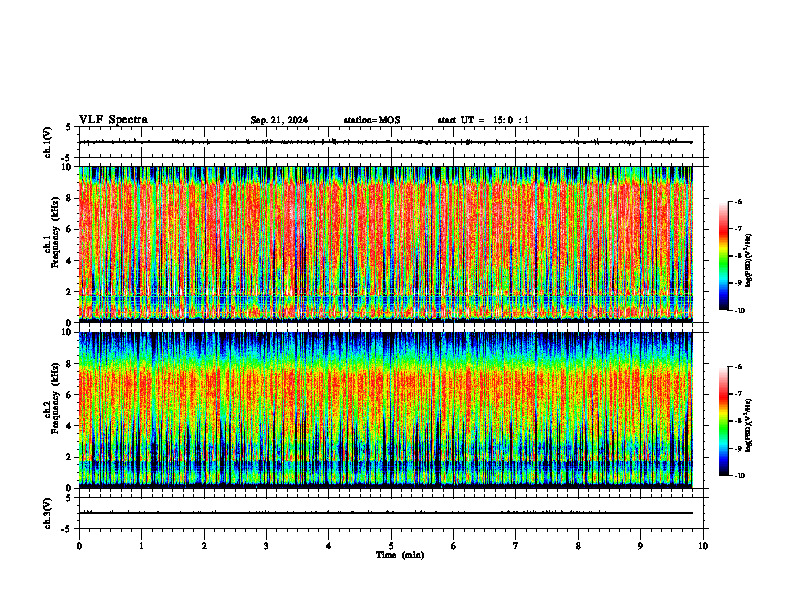This screenshot has height=612, width=792.
Task: Click time axis tick label "10"
Action: (703, 546)
